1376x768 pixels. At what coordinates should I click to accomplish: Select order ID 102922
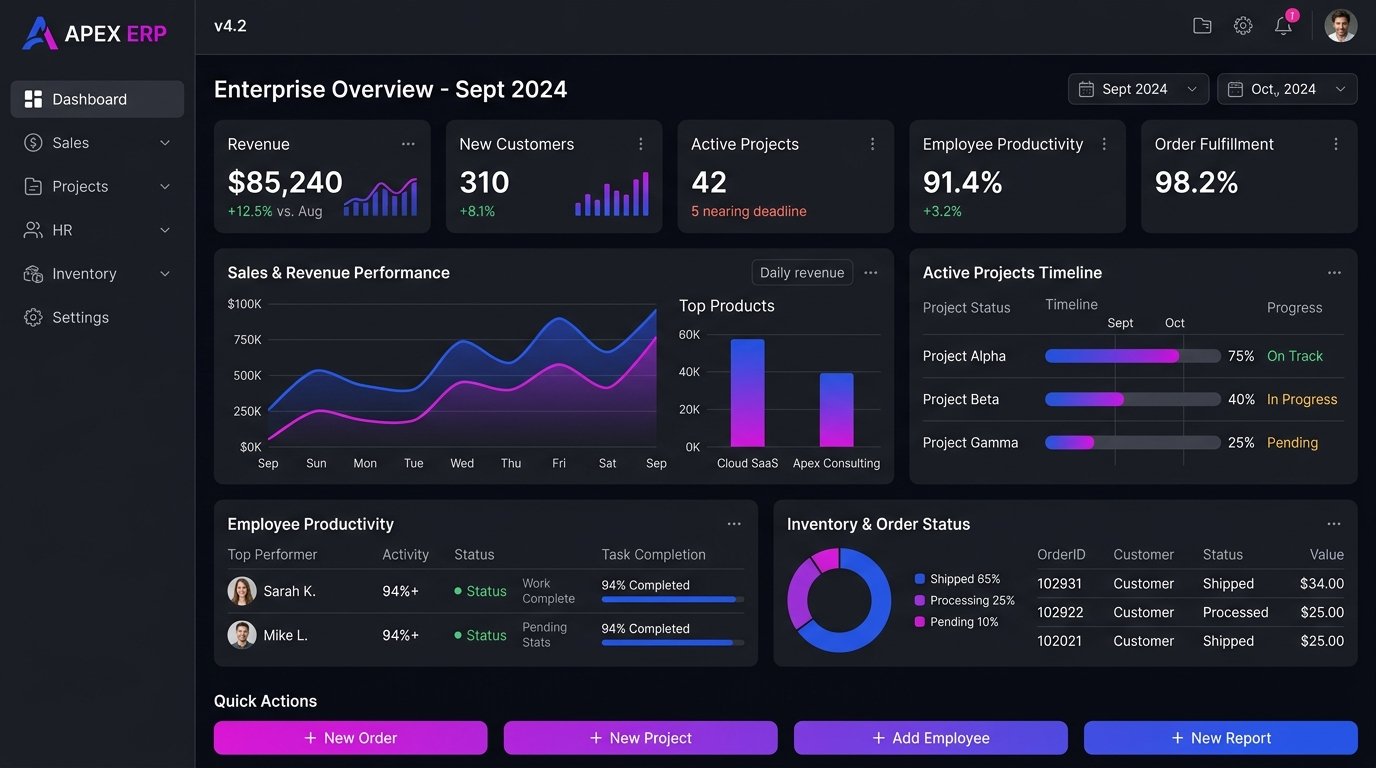point(1060,613)
